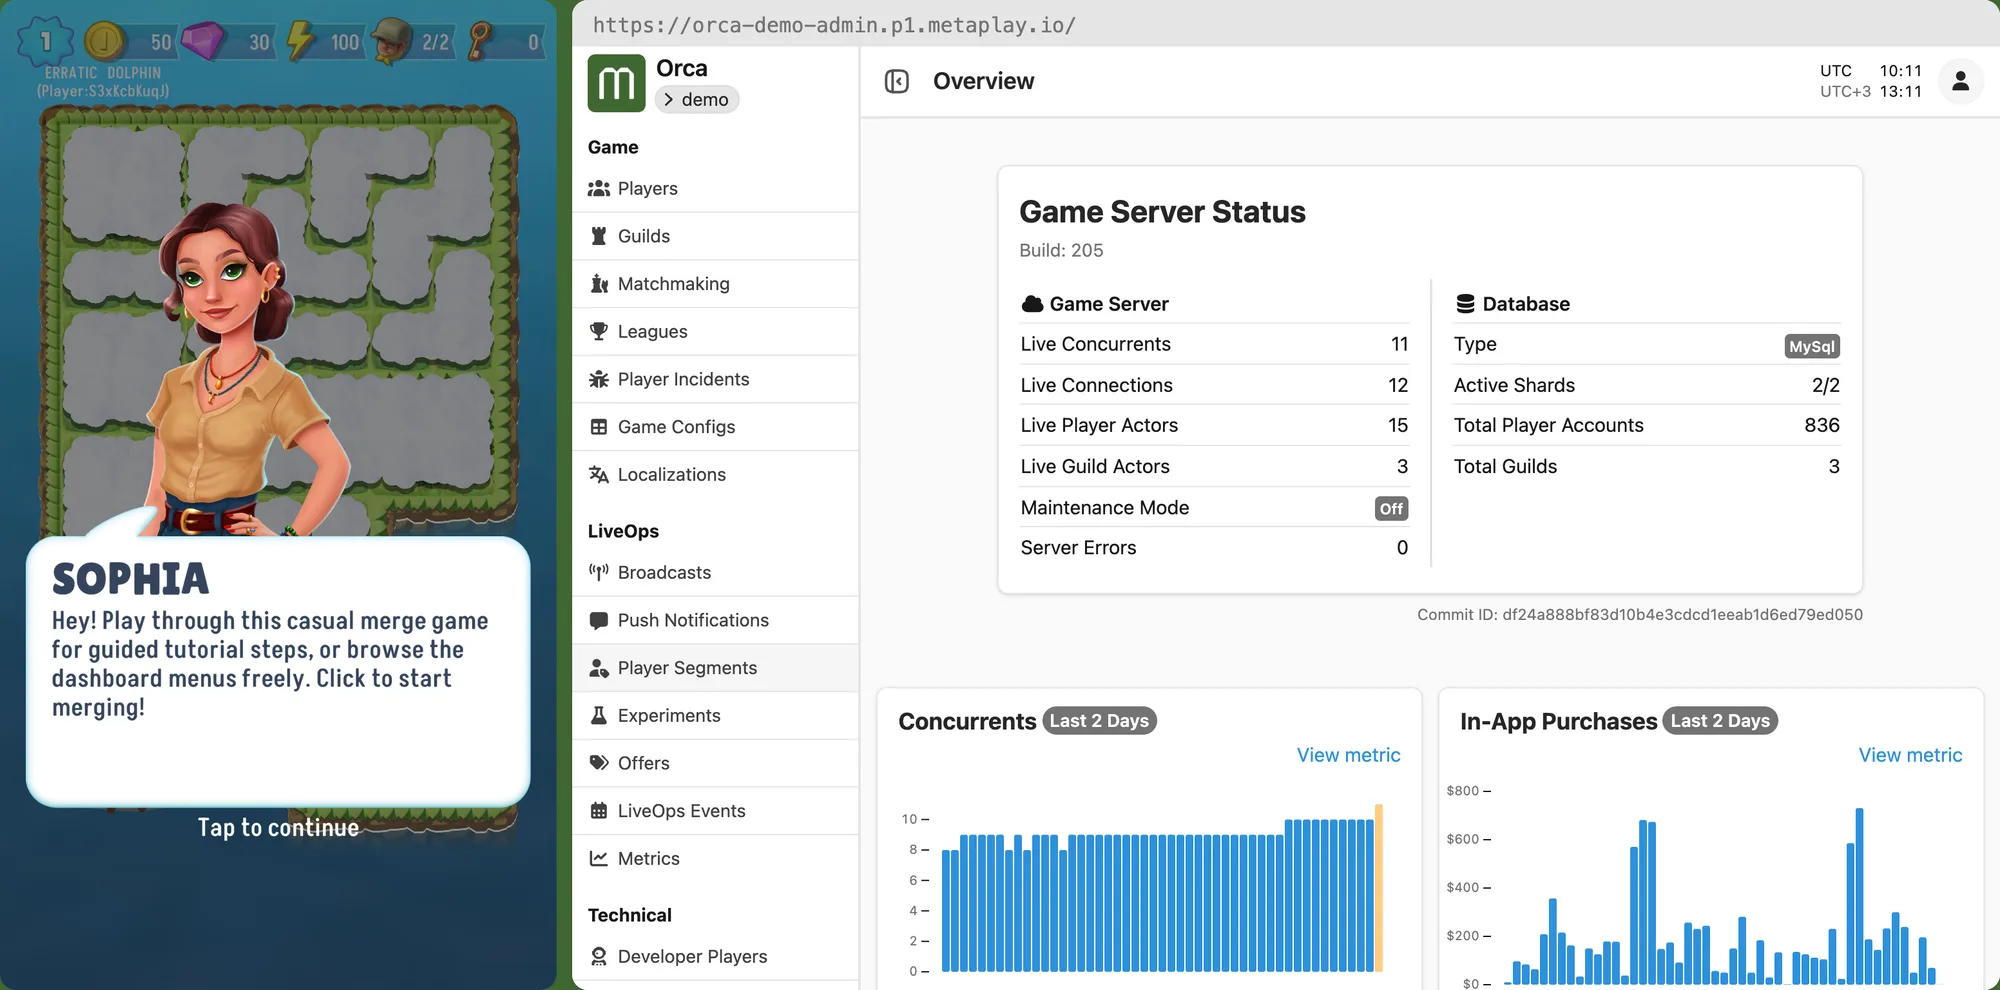Click the Total Player Accounts row

click(1646, 425)
